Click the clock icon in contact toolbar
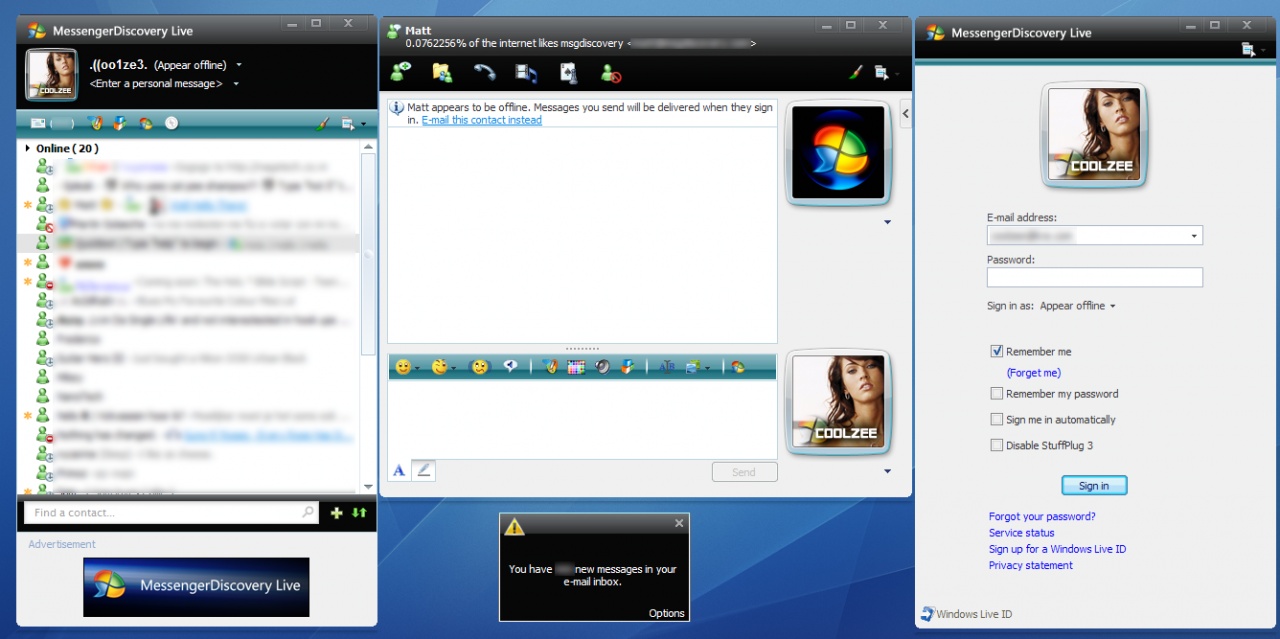This screenshot has width=1280, height=639. coord(172,124)
